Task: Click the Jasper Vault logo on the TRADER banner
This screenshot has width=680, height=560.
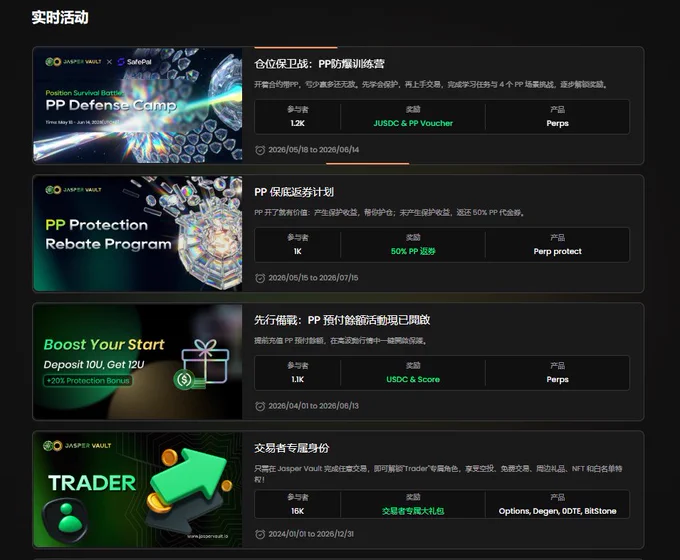Action: click(77, 445)
